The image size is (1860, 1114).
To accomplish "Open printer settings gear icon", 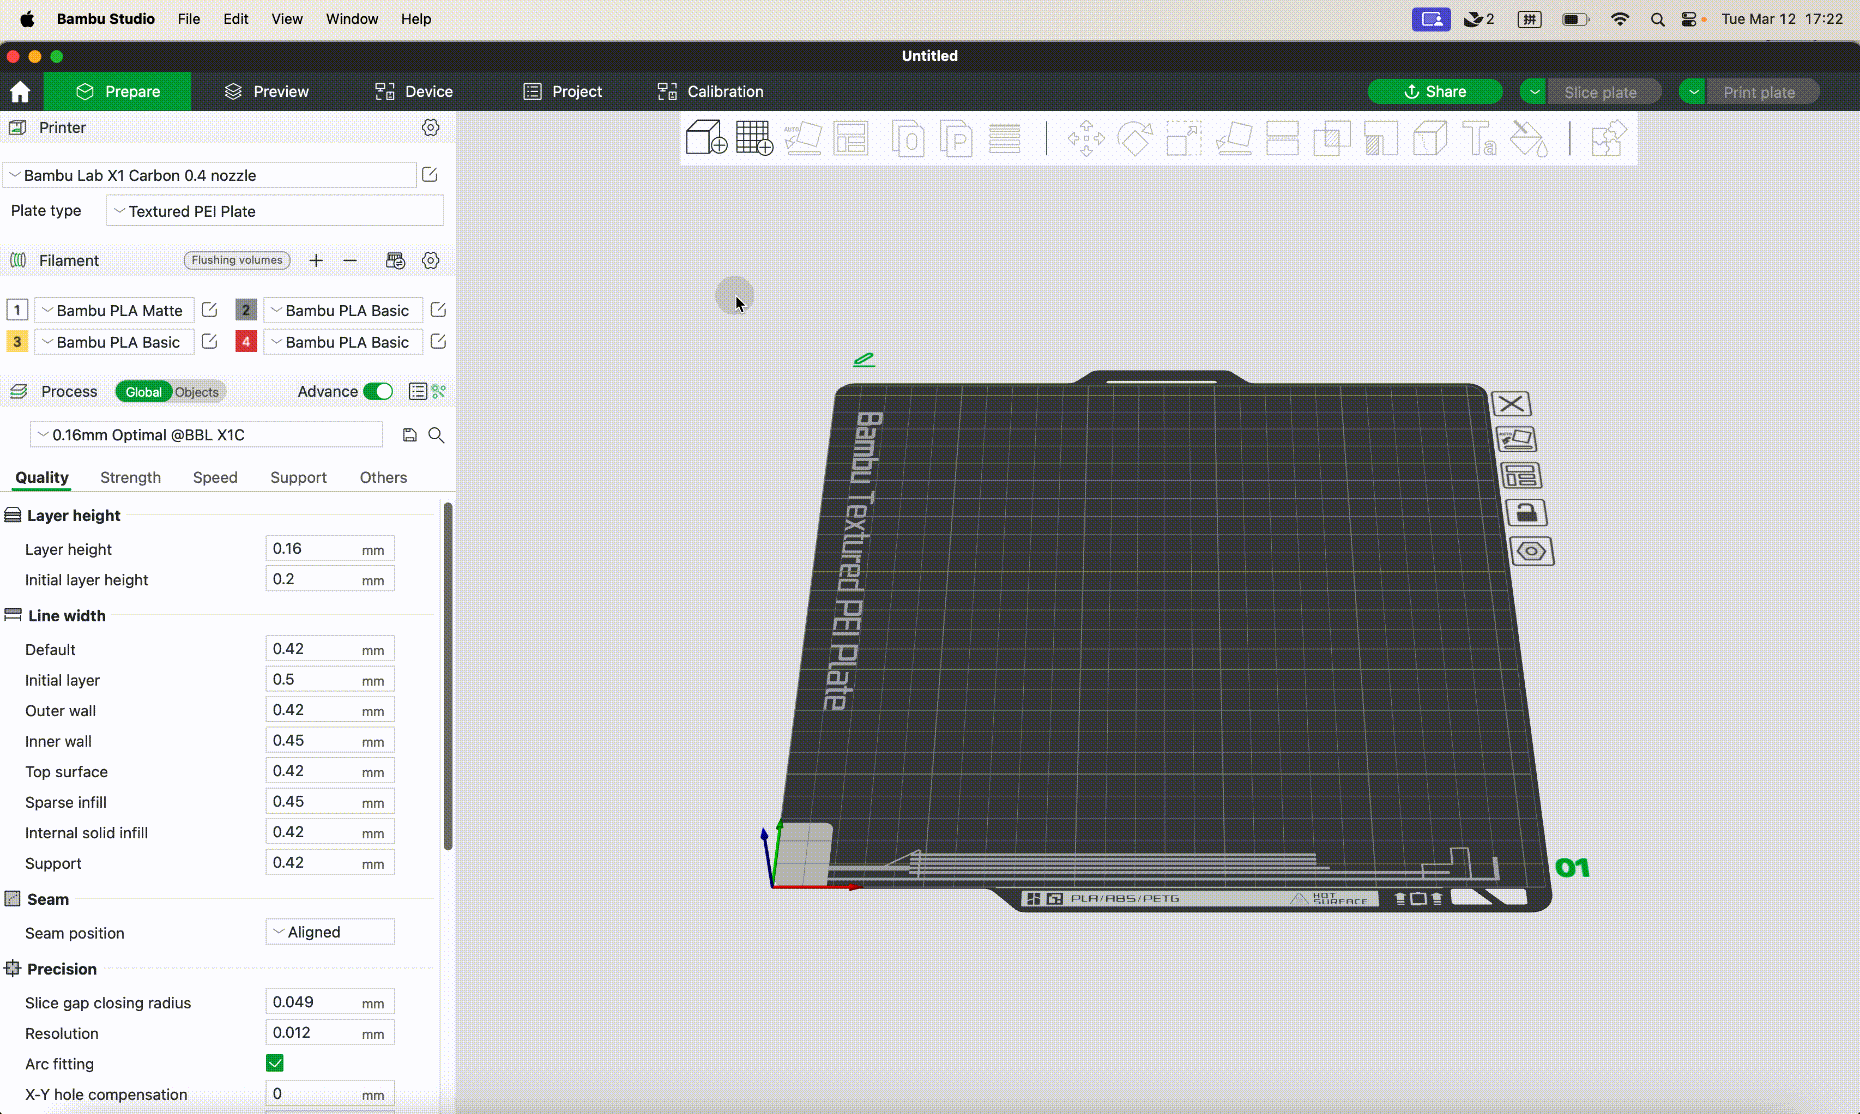I will [x=431, y=127].
